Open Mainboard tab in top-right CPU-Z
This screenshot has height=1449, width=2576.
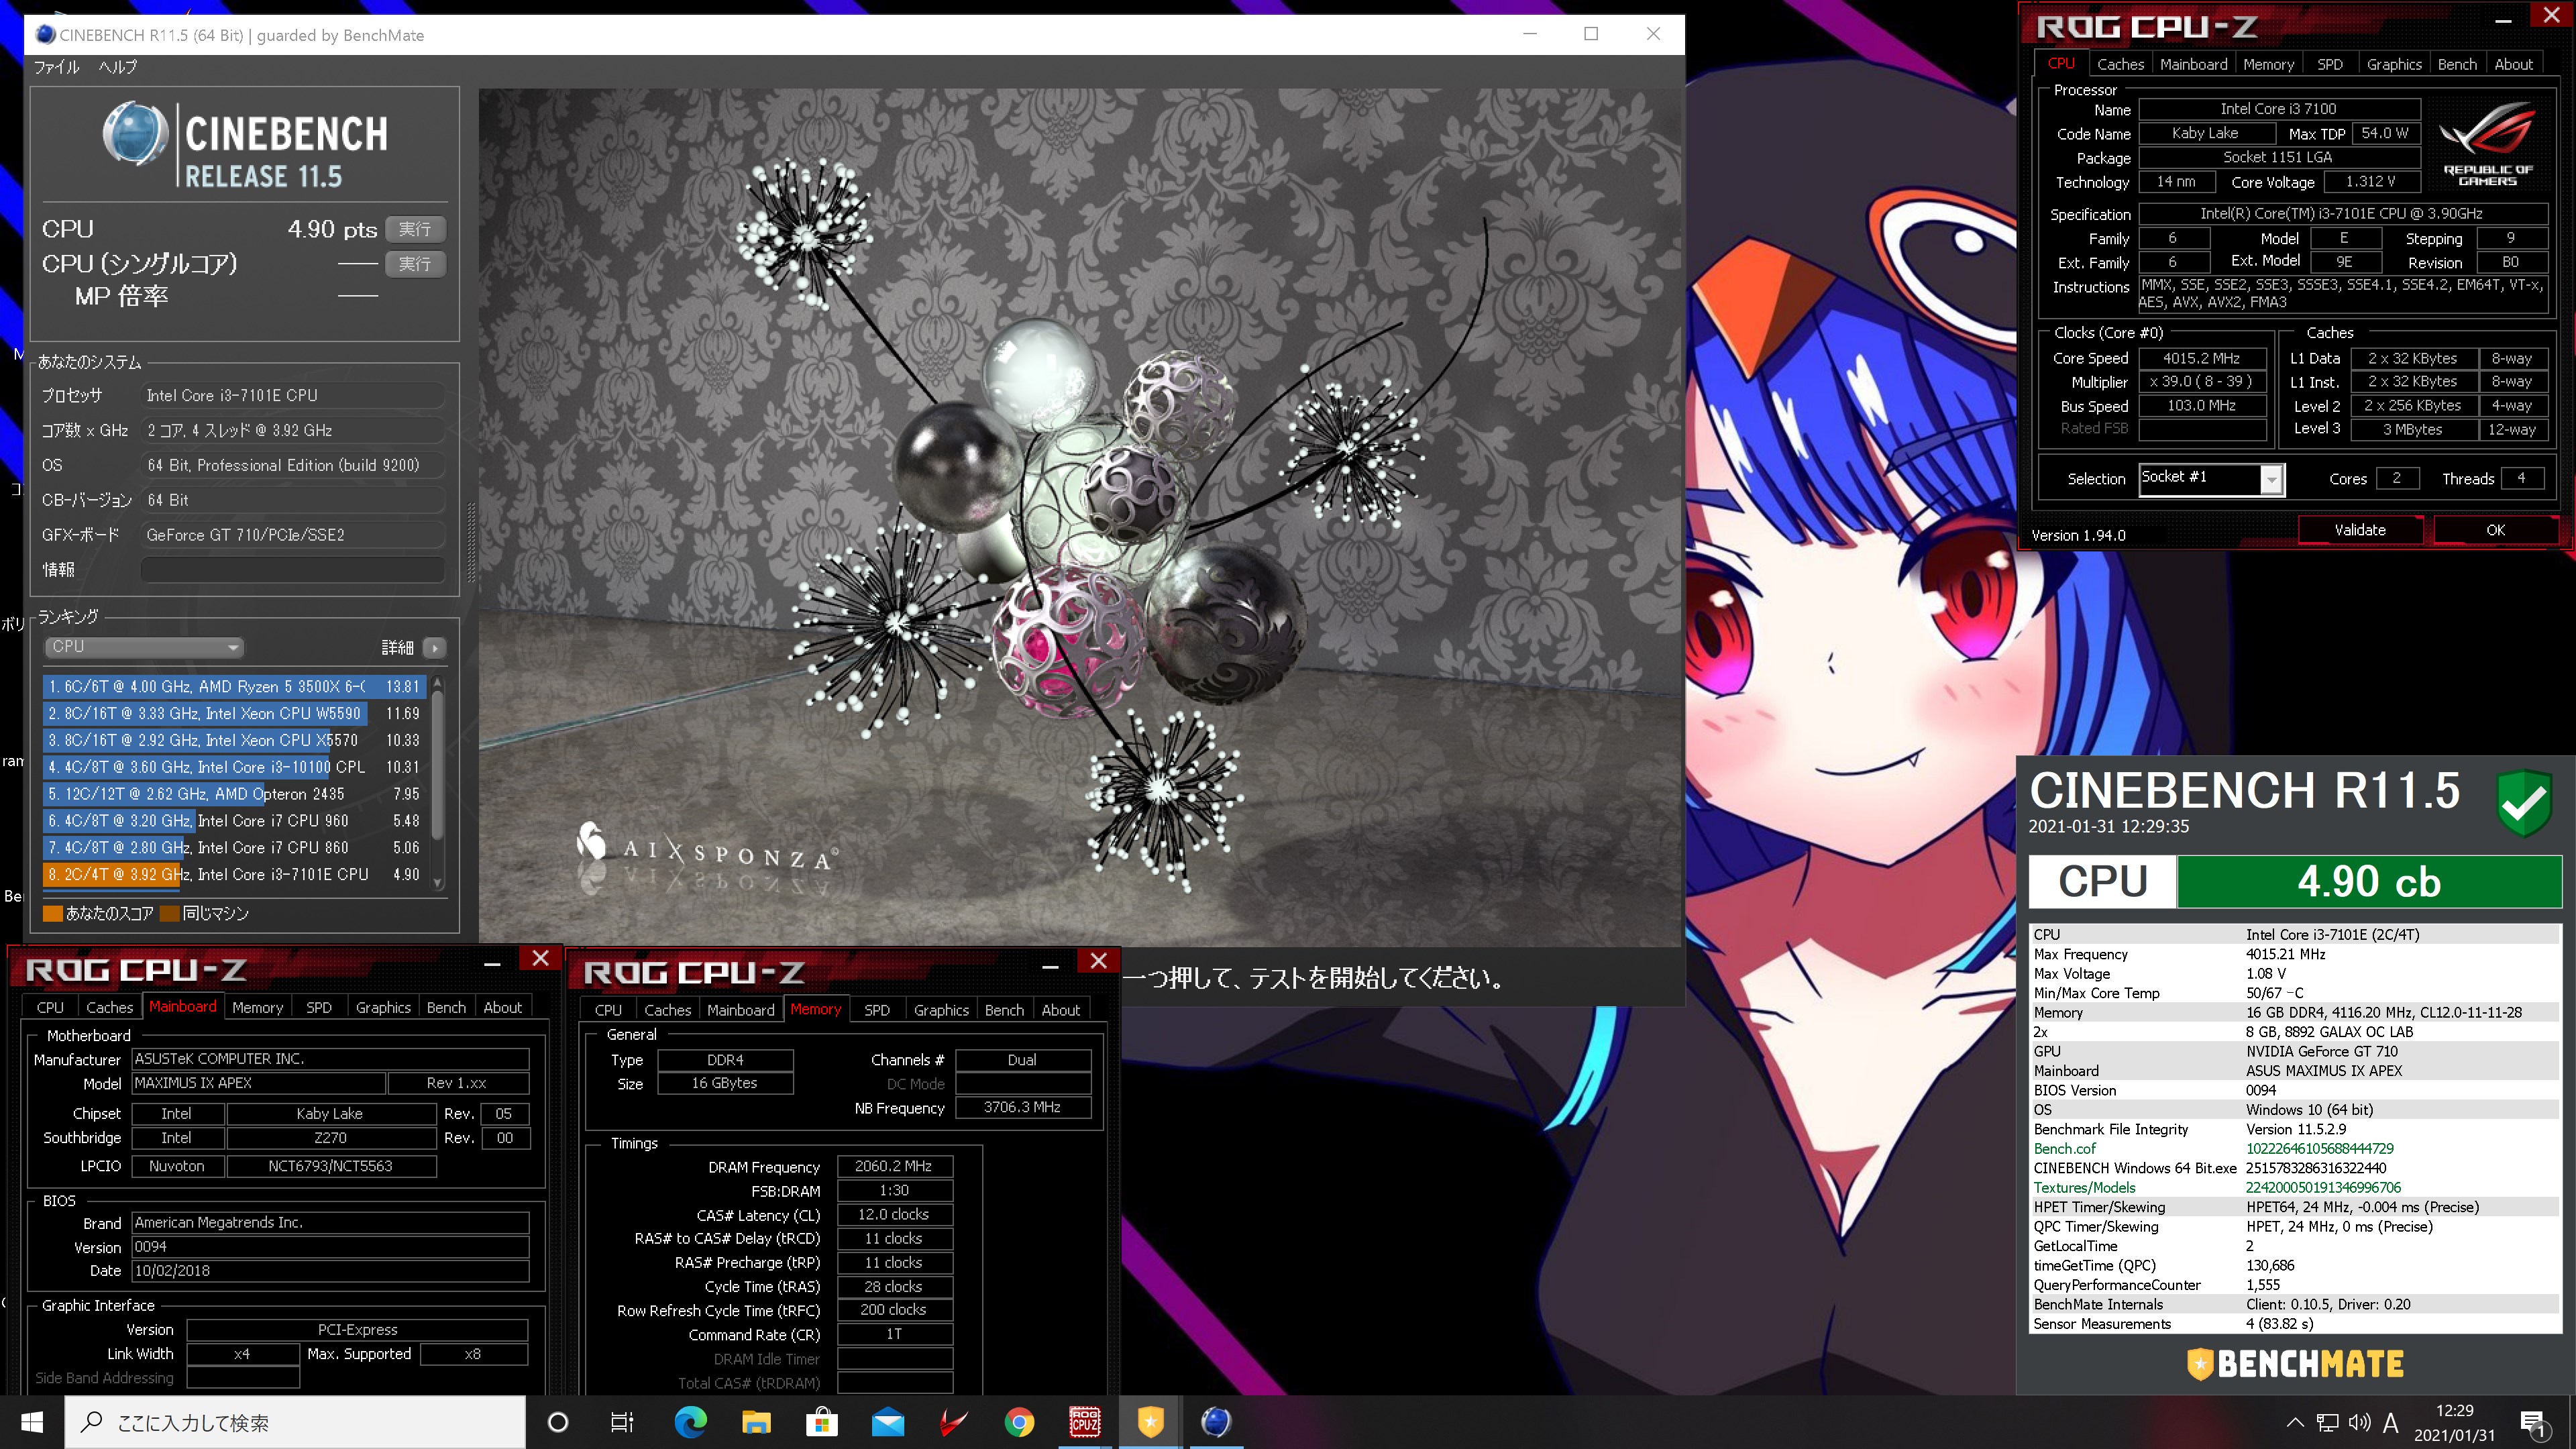pyautogui.click(x=2193, y=64)
